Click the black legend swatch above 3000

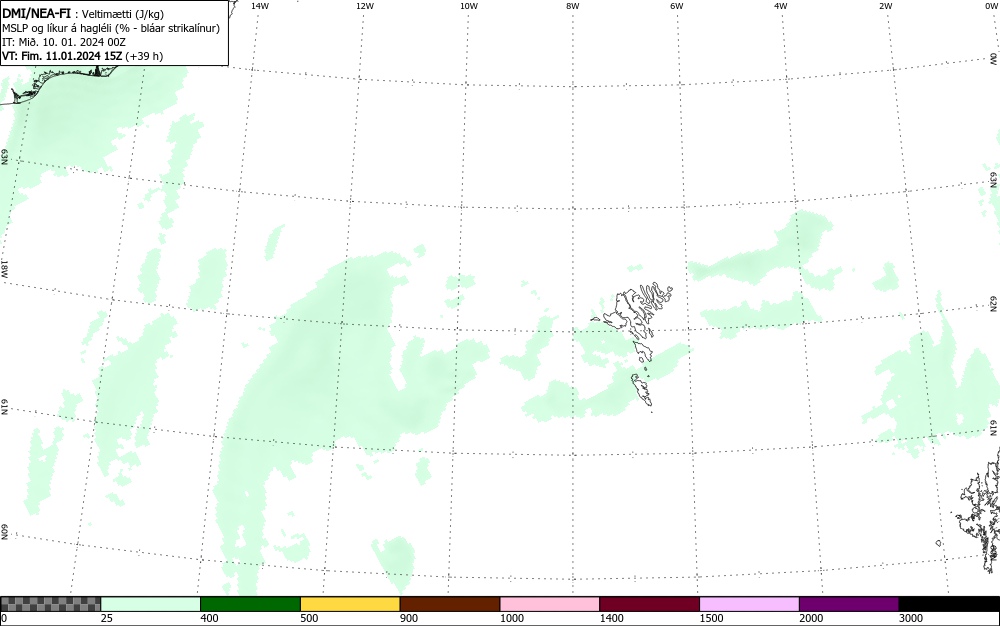click(x=949, y=604)
